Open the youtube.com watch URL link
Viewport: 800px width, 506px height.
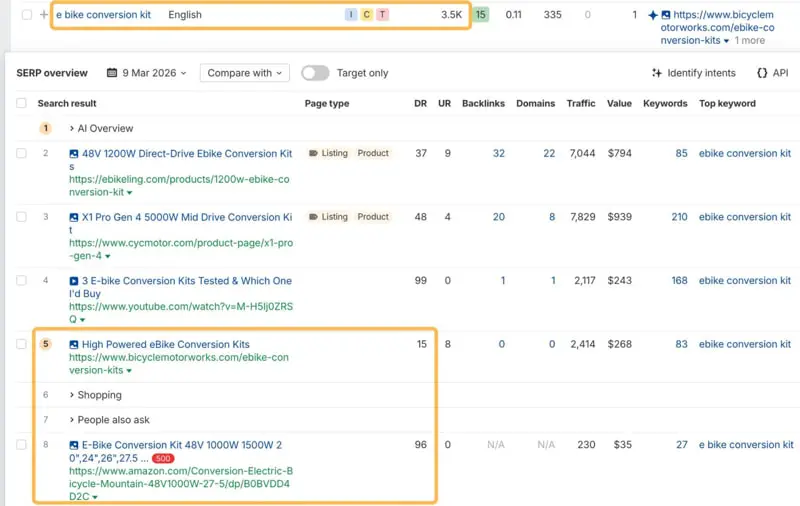tap(181, 313)
